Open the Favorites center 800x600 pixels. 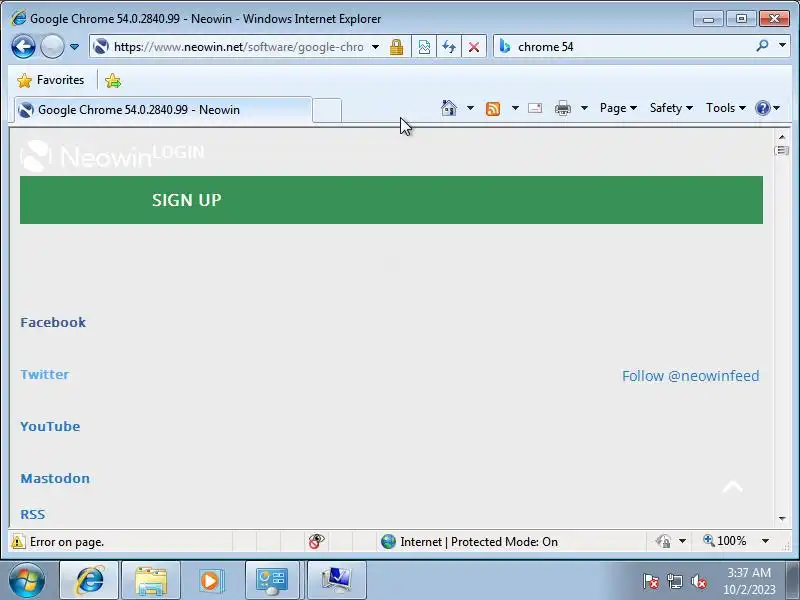pos(51,80)
